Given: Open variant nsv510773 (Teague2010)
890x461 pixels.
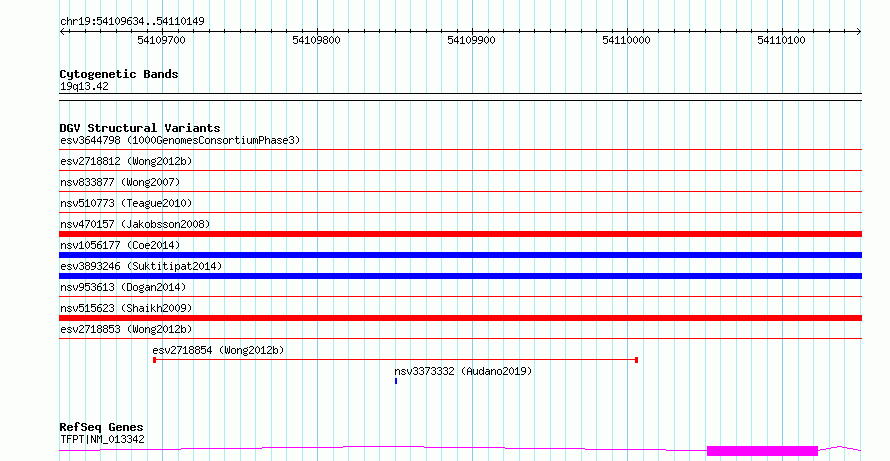Looking at the screenshot, I should pos(126,203).
